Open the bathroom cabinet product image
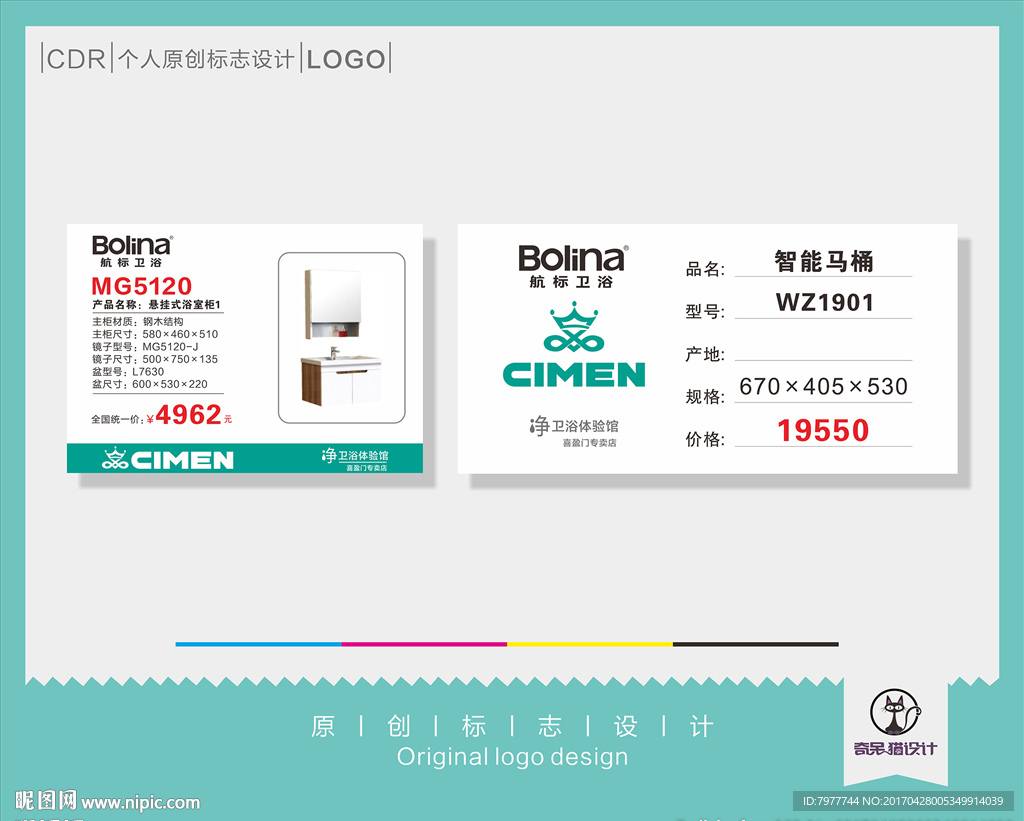1024x821 pixels. pyautogui.click(x=342, y=338)
